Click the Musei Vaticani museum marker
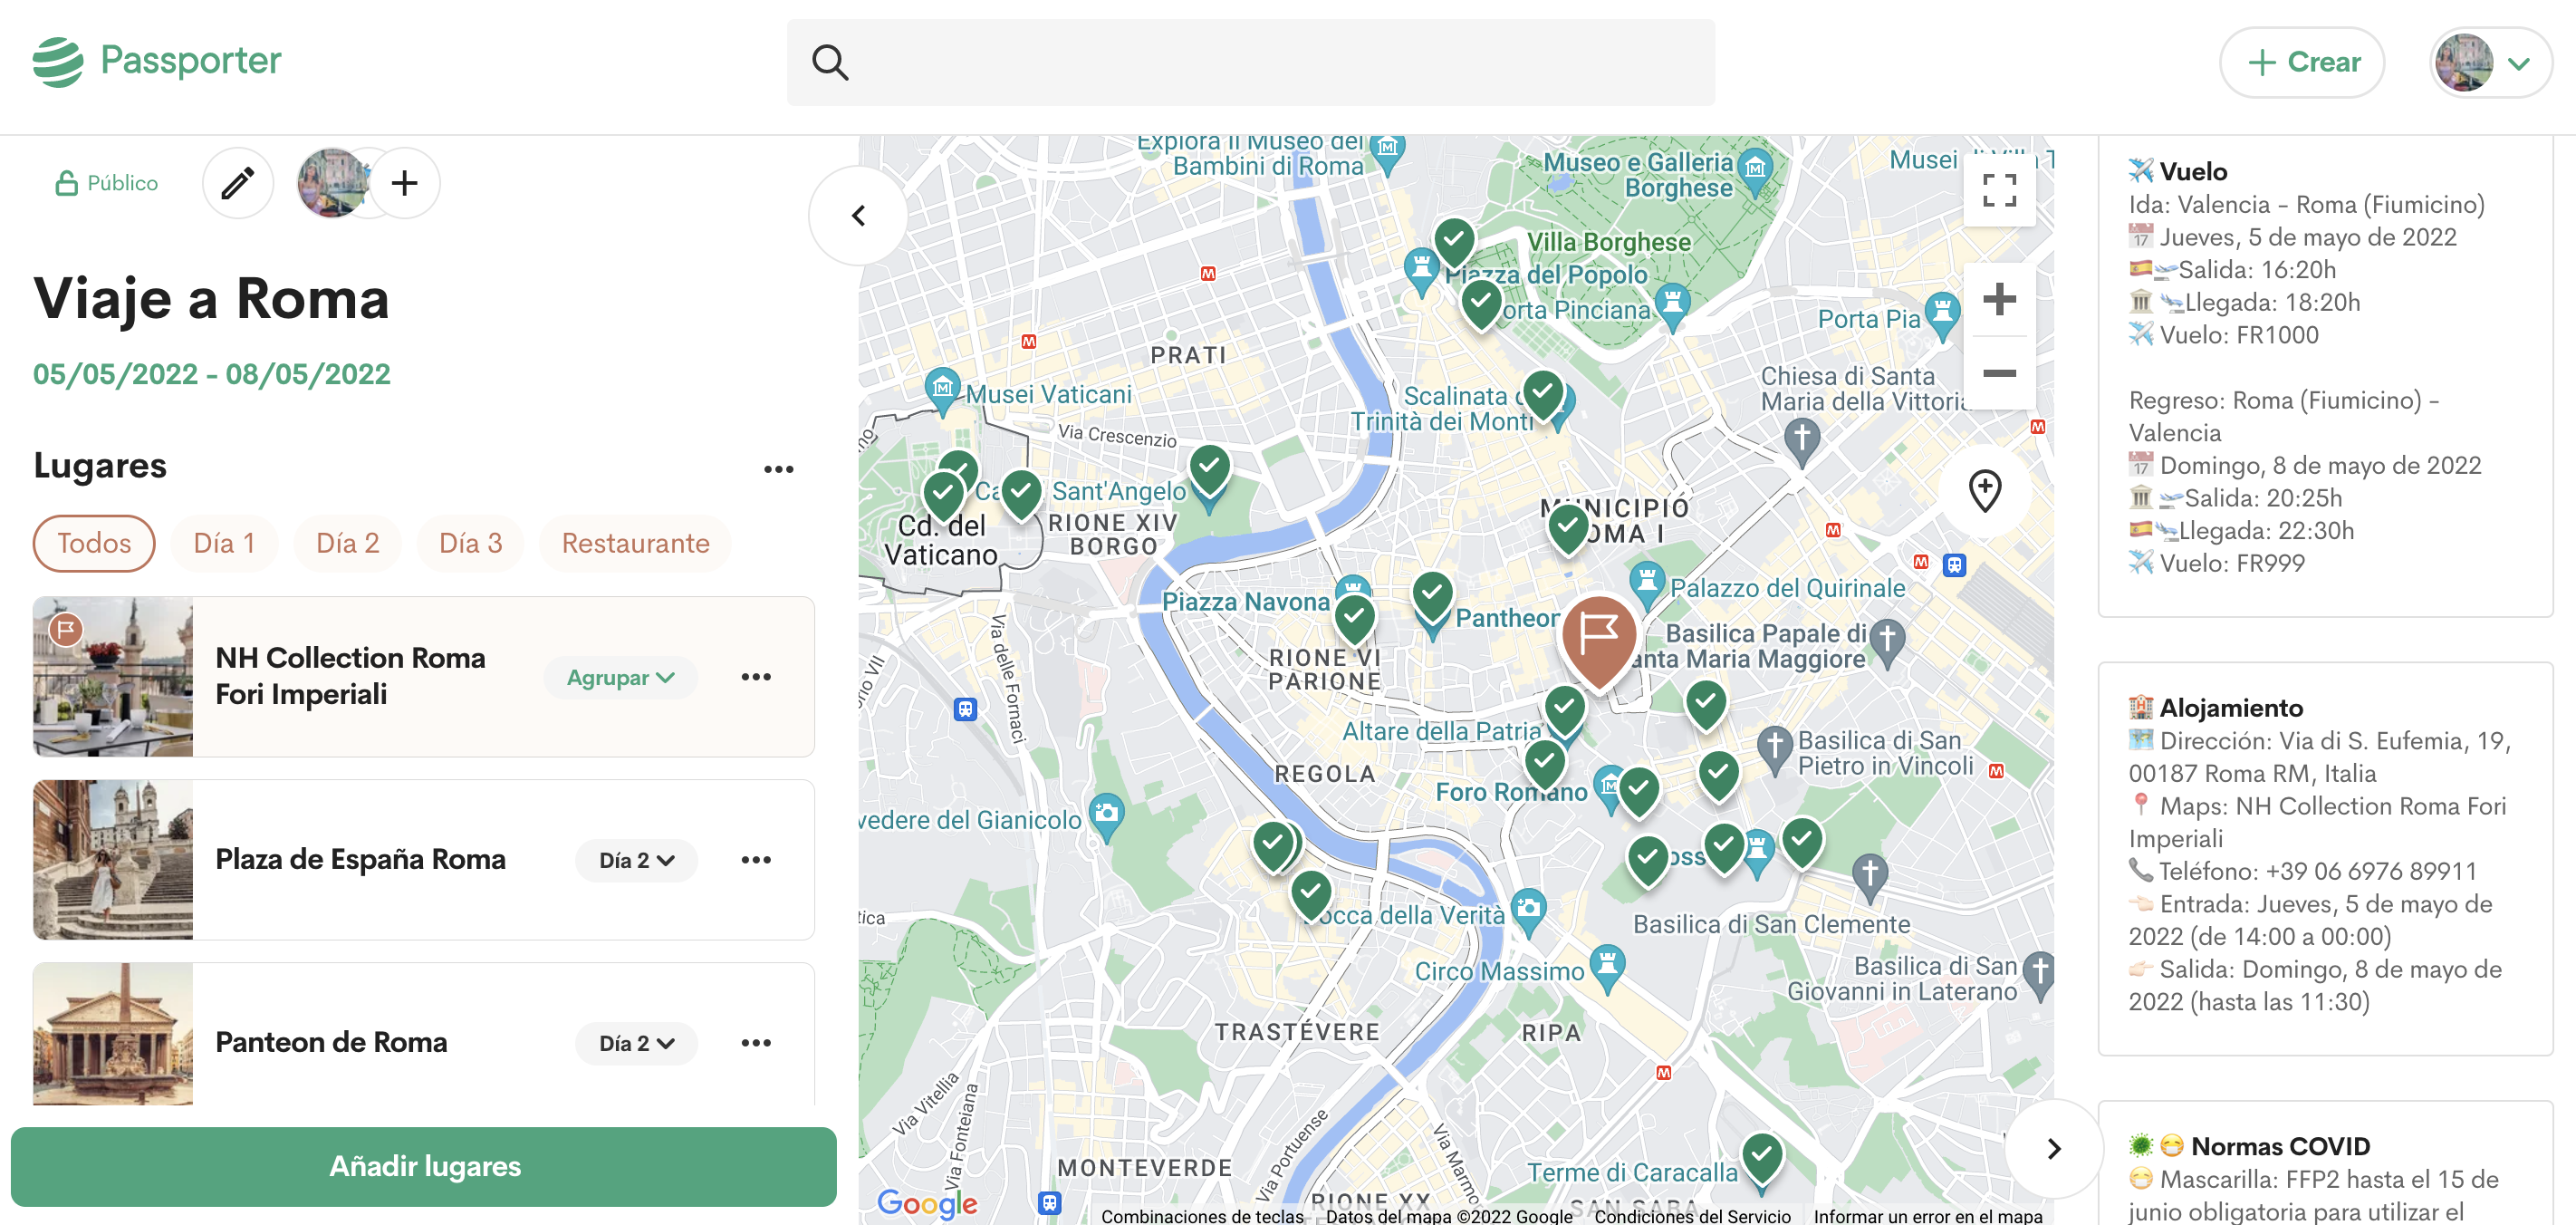 pos(942,391)
